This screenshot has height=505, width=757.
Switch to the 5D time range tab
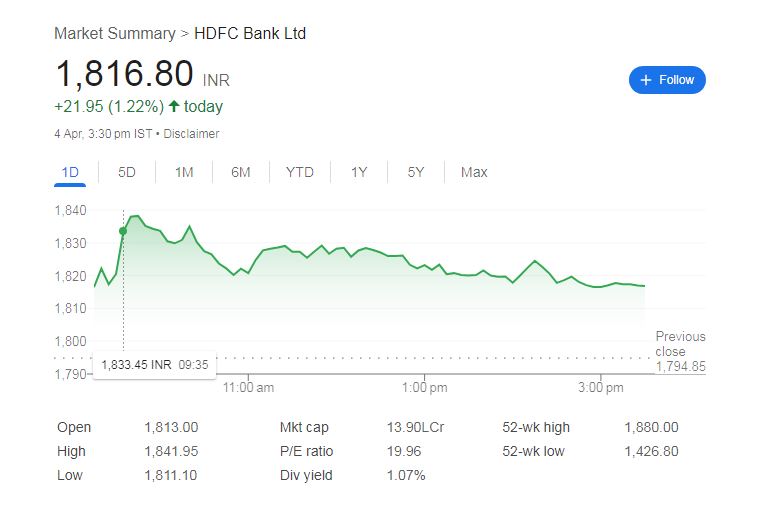pos(127,172)
